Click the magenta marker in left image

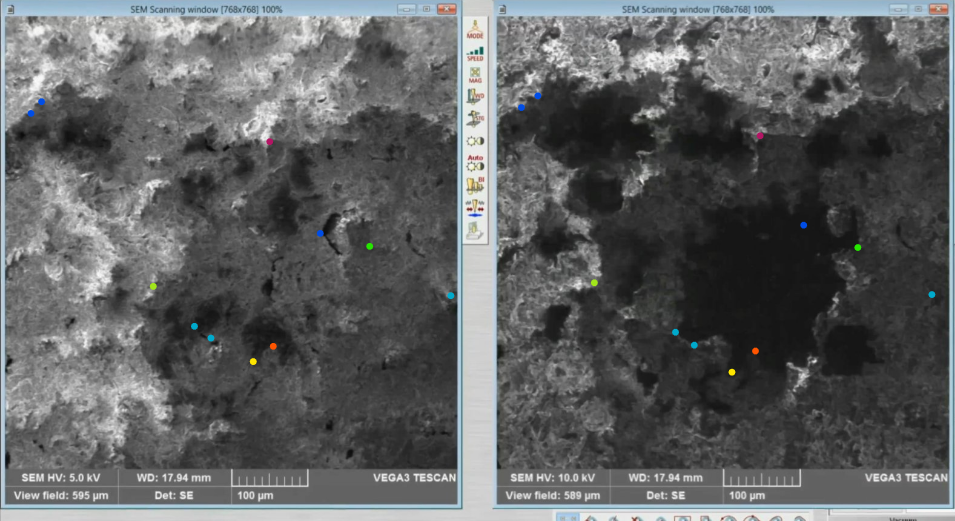coord(270,142)
